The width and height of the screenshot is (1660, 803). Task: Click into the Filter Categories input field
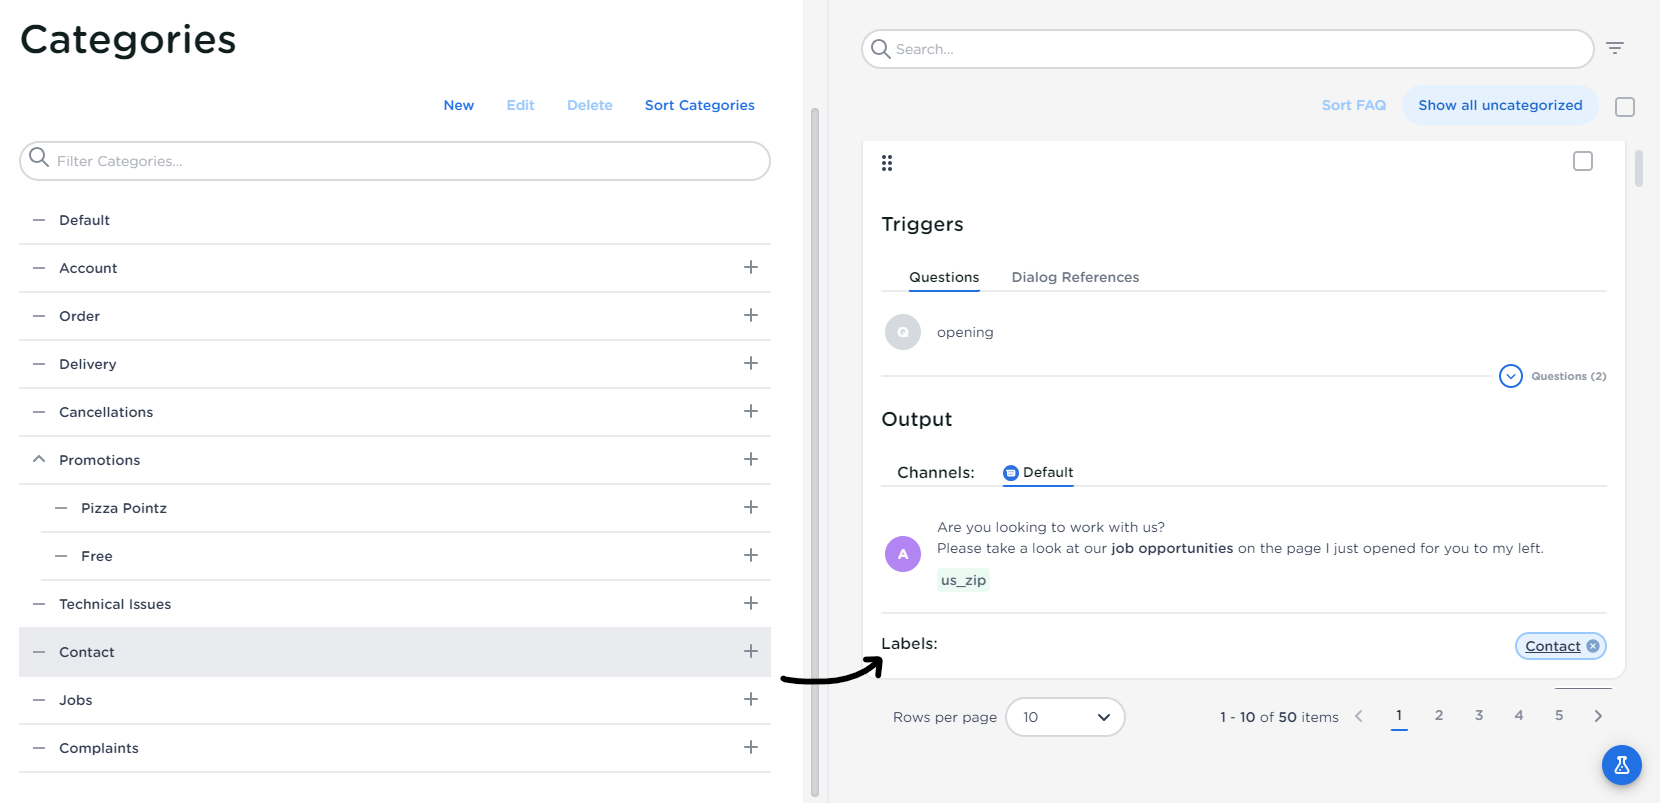tap(400, 161)
